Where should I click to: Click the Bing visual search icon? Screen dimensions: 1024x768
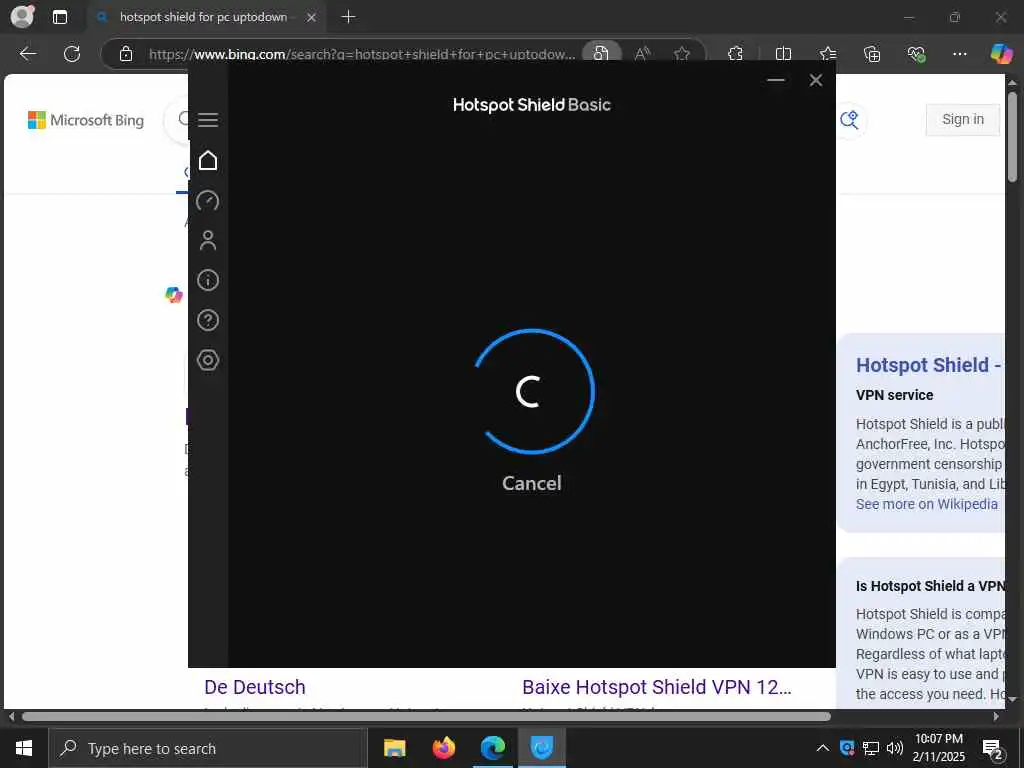click(849, 120)
